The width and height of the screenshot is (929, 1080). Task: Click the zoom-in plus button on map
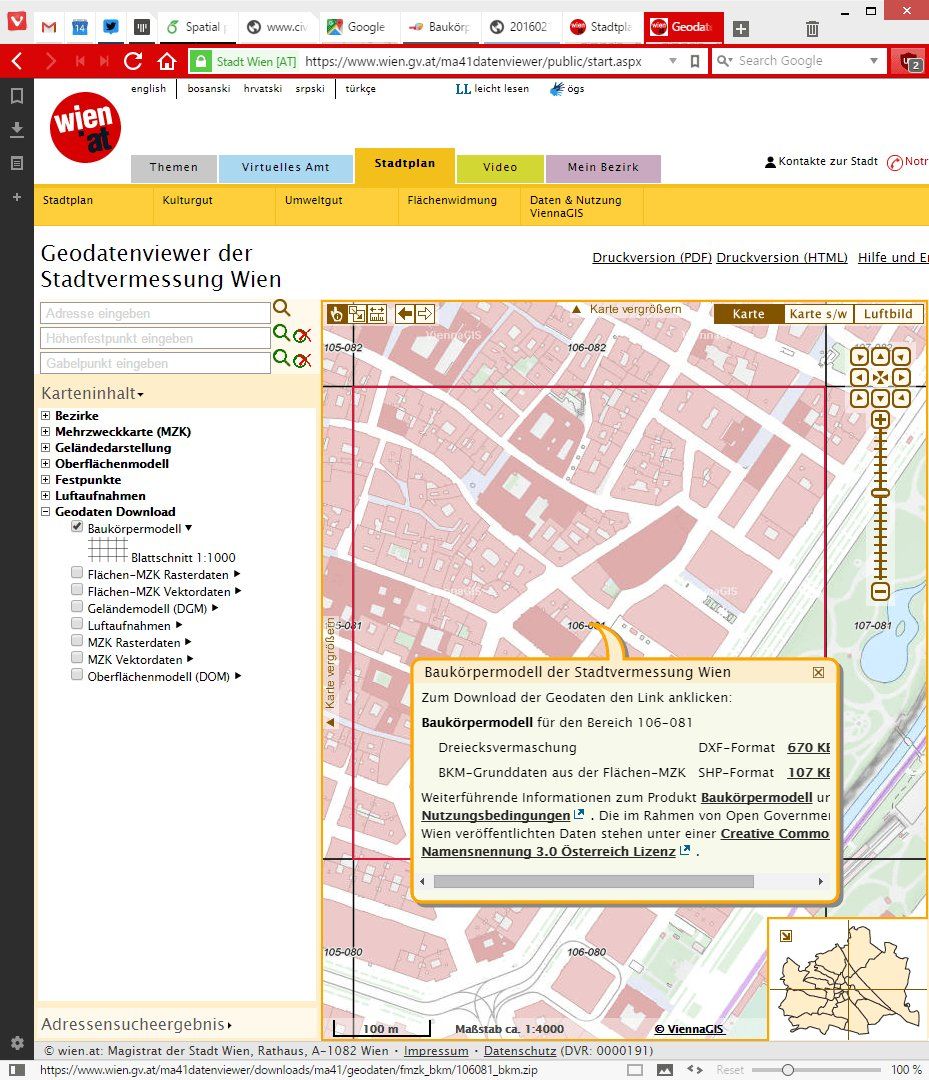(x=880, y=420)
